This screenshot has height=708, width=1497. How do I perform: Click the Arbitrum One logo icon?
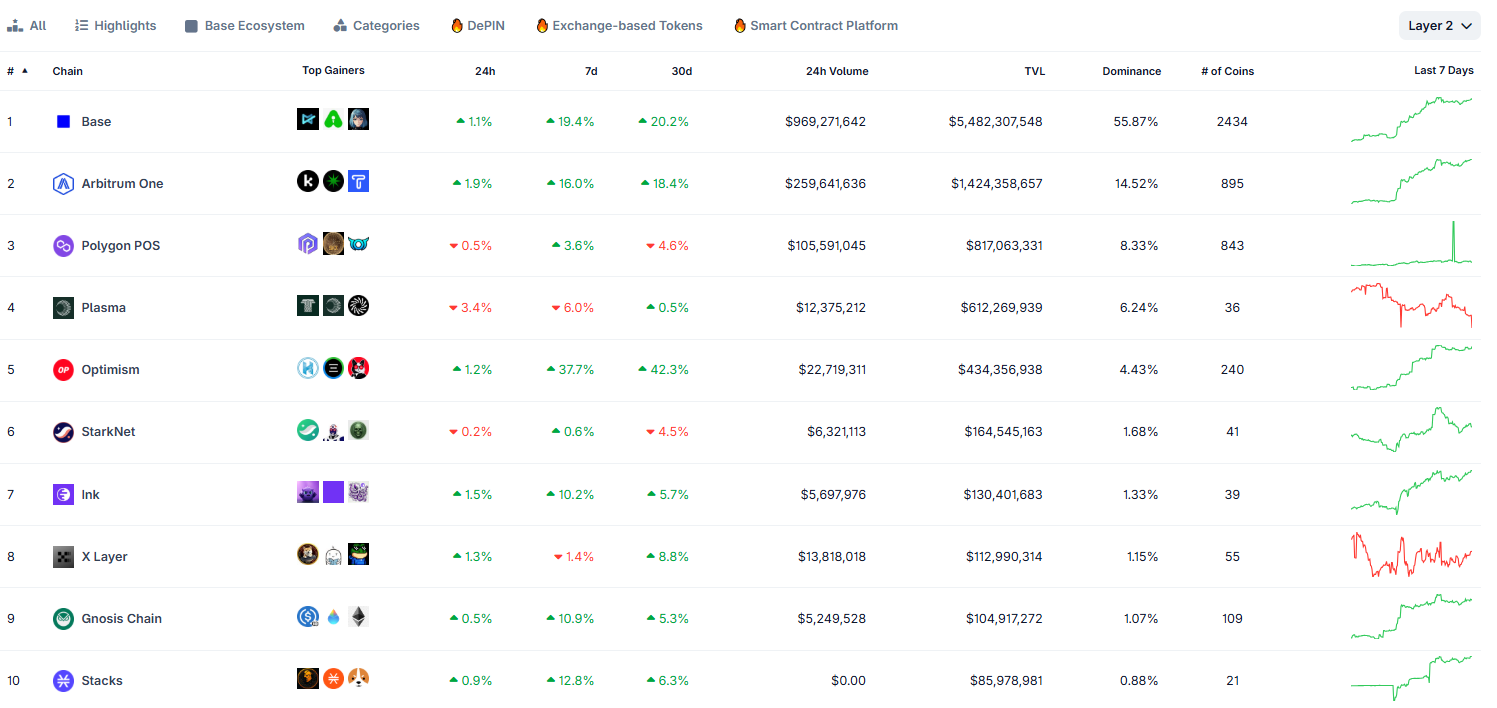click(63, 183)
